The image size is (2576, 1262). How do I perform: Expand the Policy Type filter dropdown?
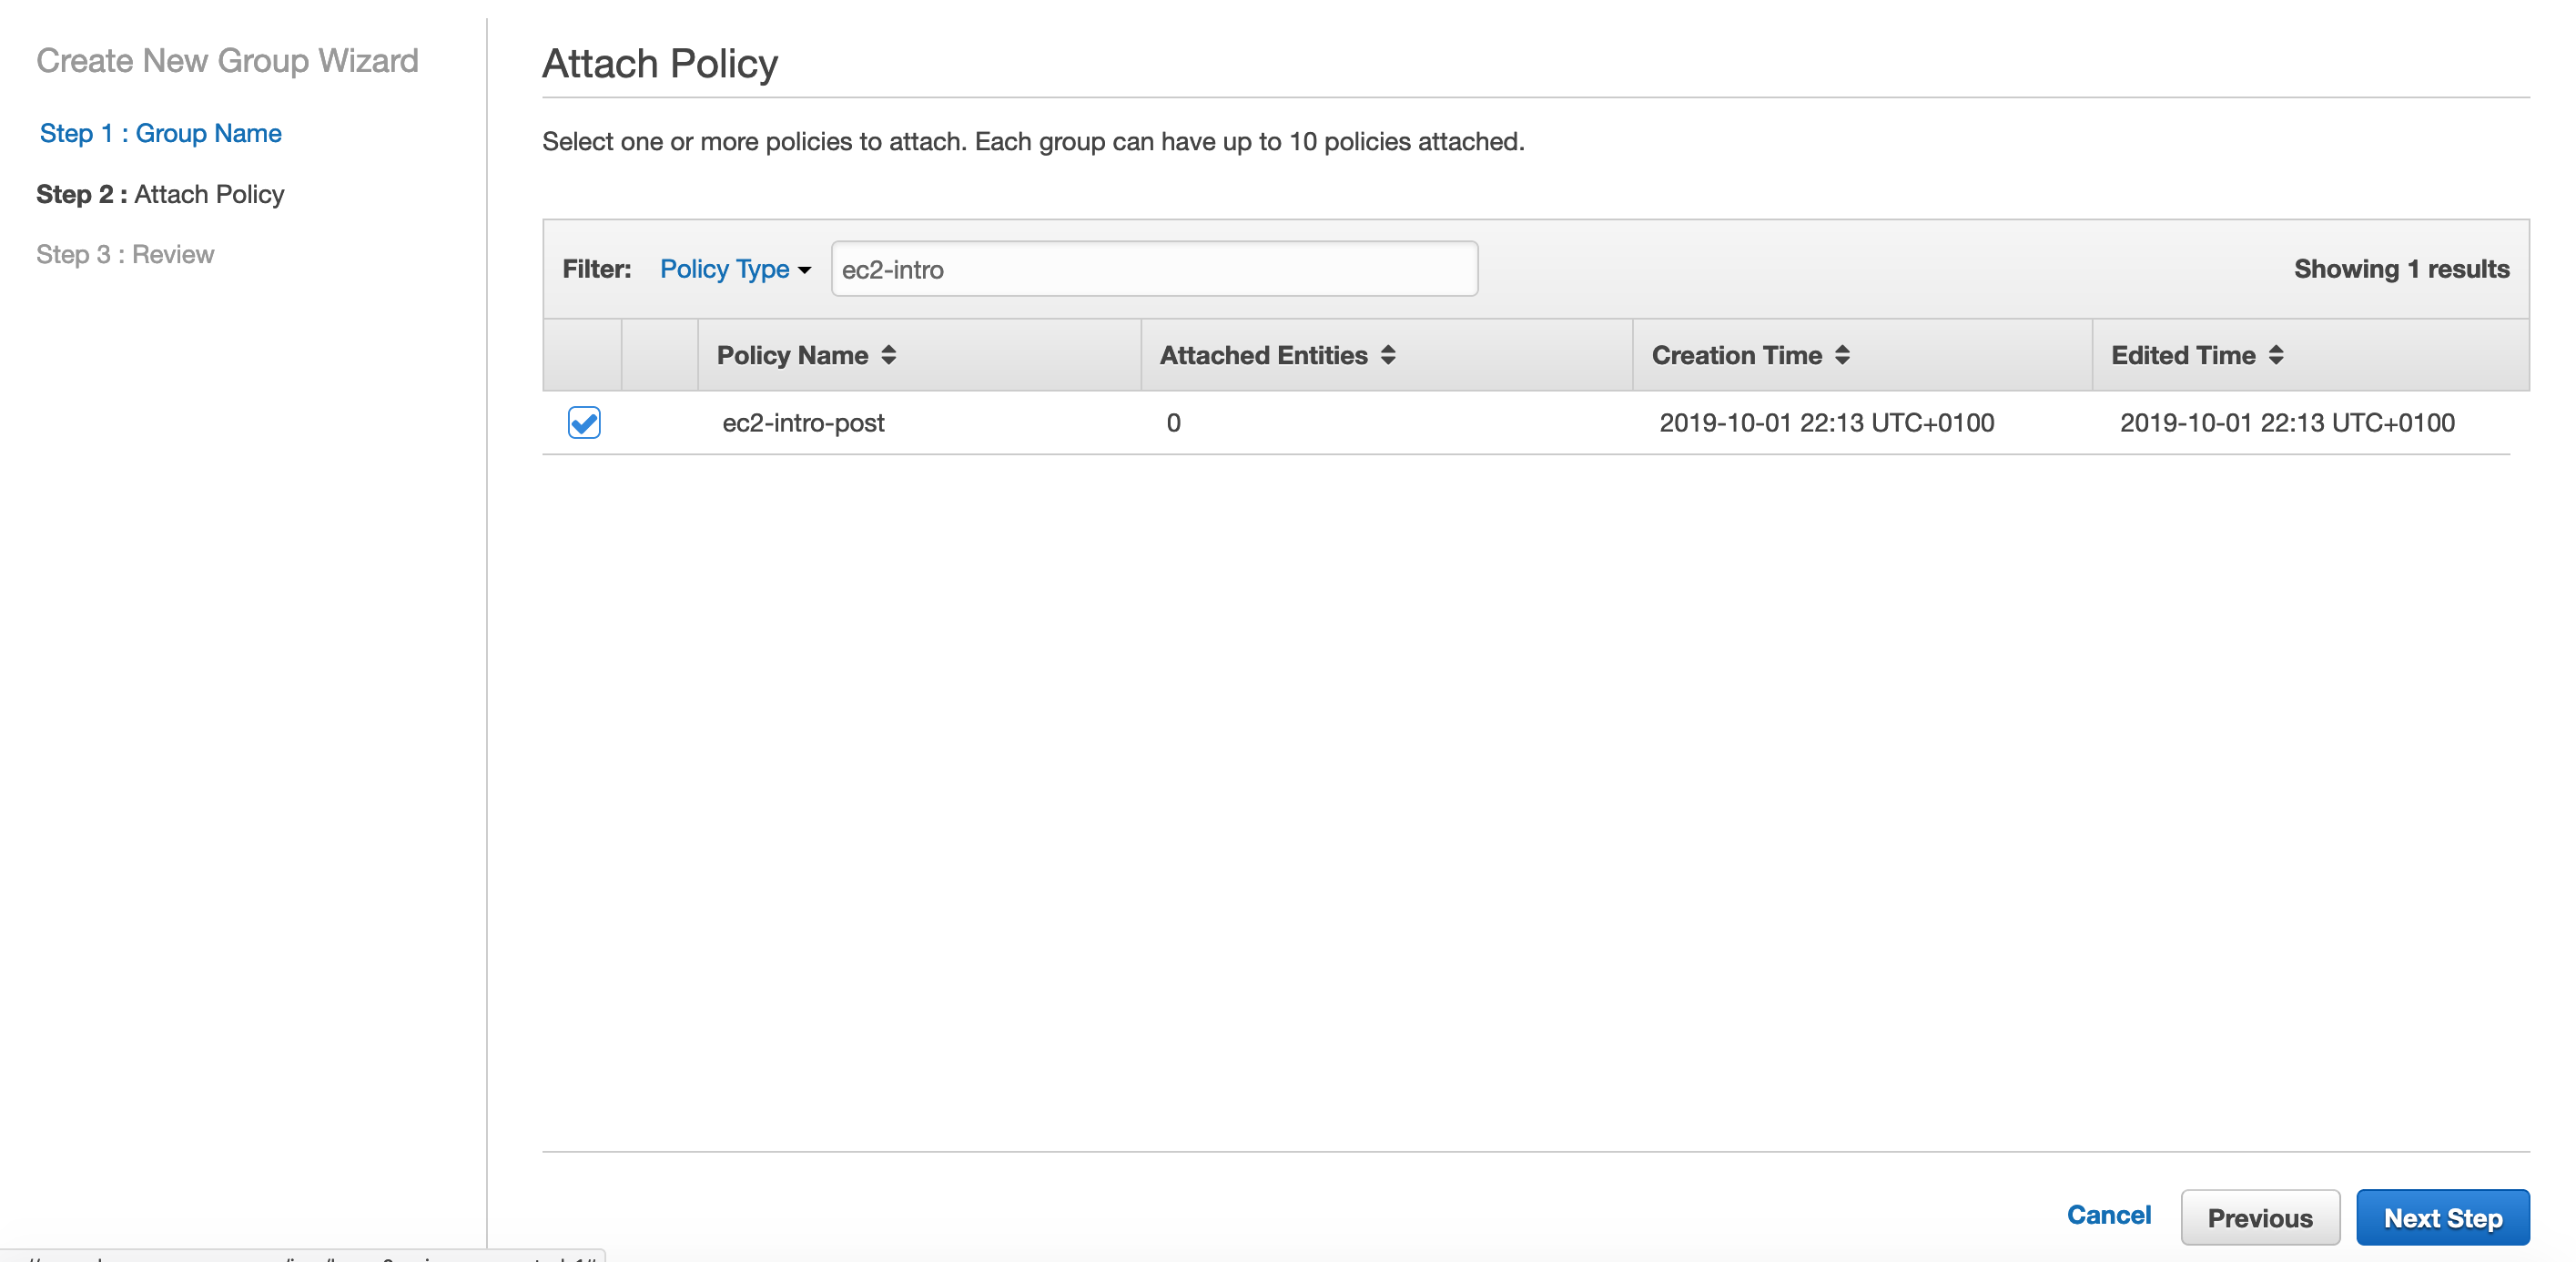pyautogui.click(x=736, y=268)
